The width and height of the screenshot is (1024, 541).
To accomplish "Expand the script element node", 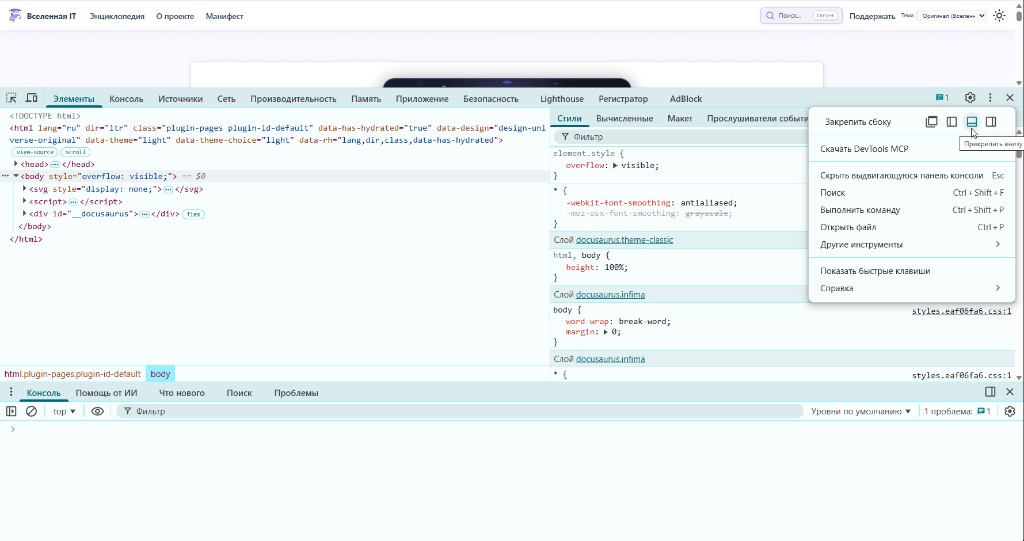I will pos(25,201).
